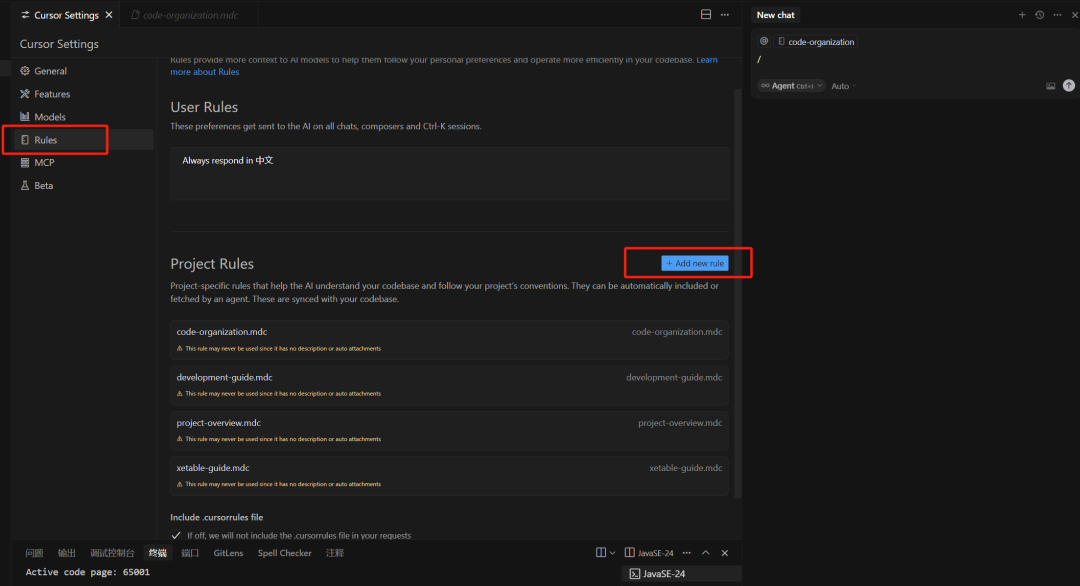Switch to the 输出 panel tab
The image size is (1080, 586).
67,553
